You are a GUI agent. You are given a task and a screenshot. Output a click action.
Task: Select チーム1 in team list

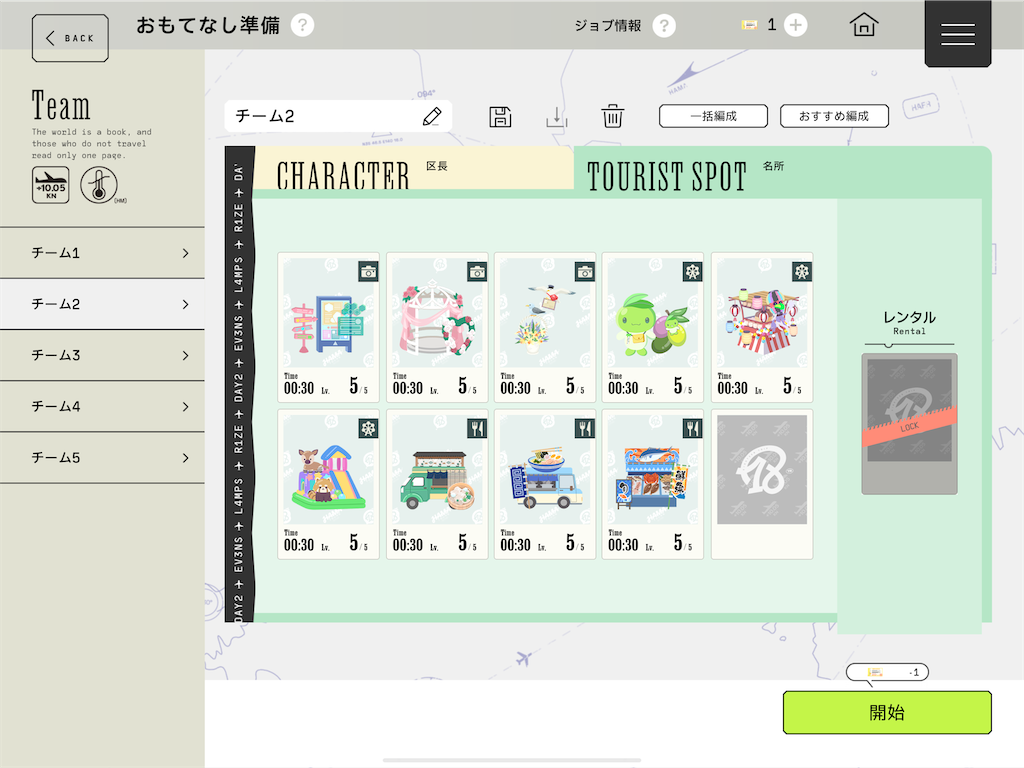point(102,253)
